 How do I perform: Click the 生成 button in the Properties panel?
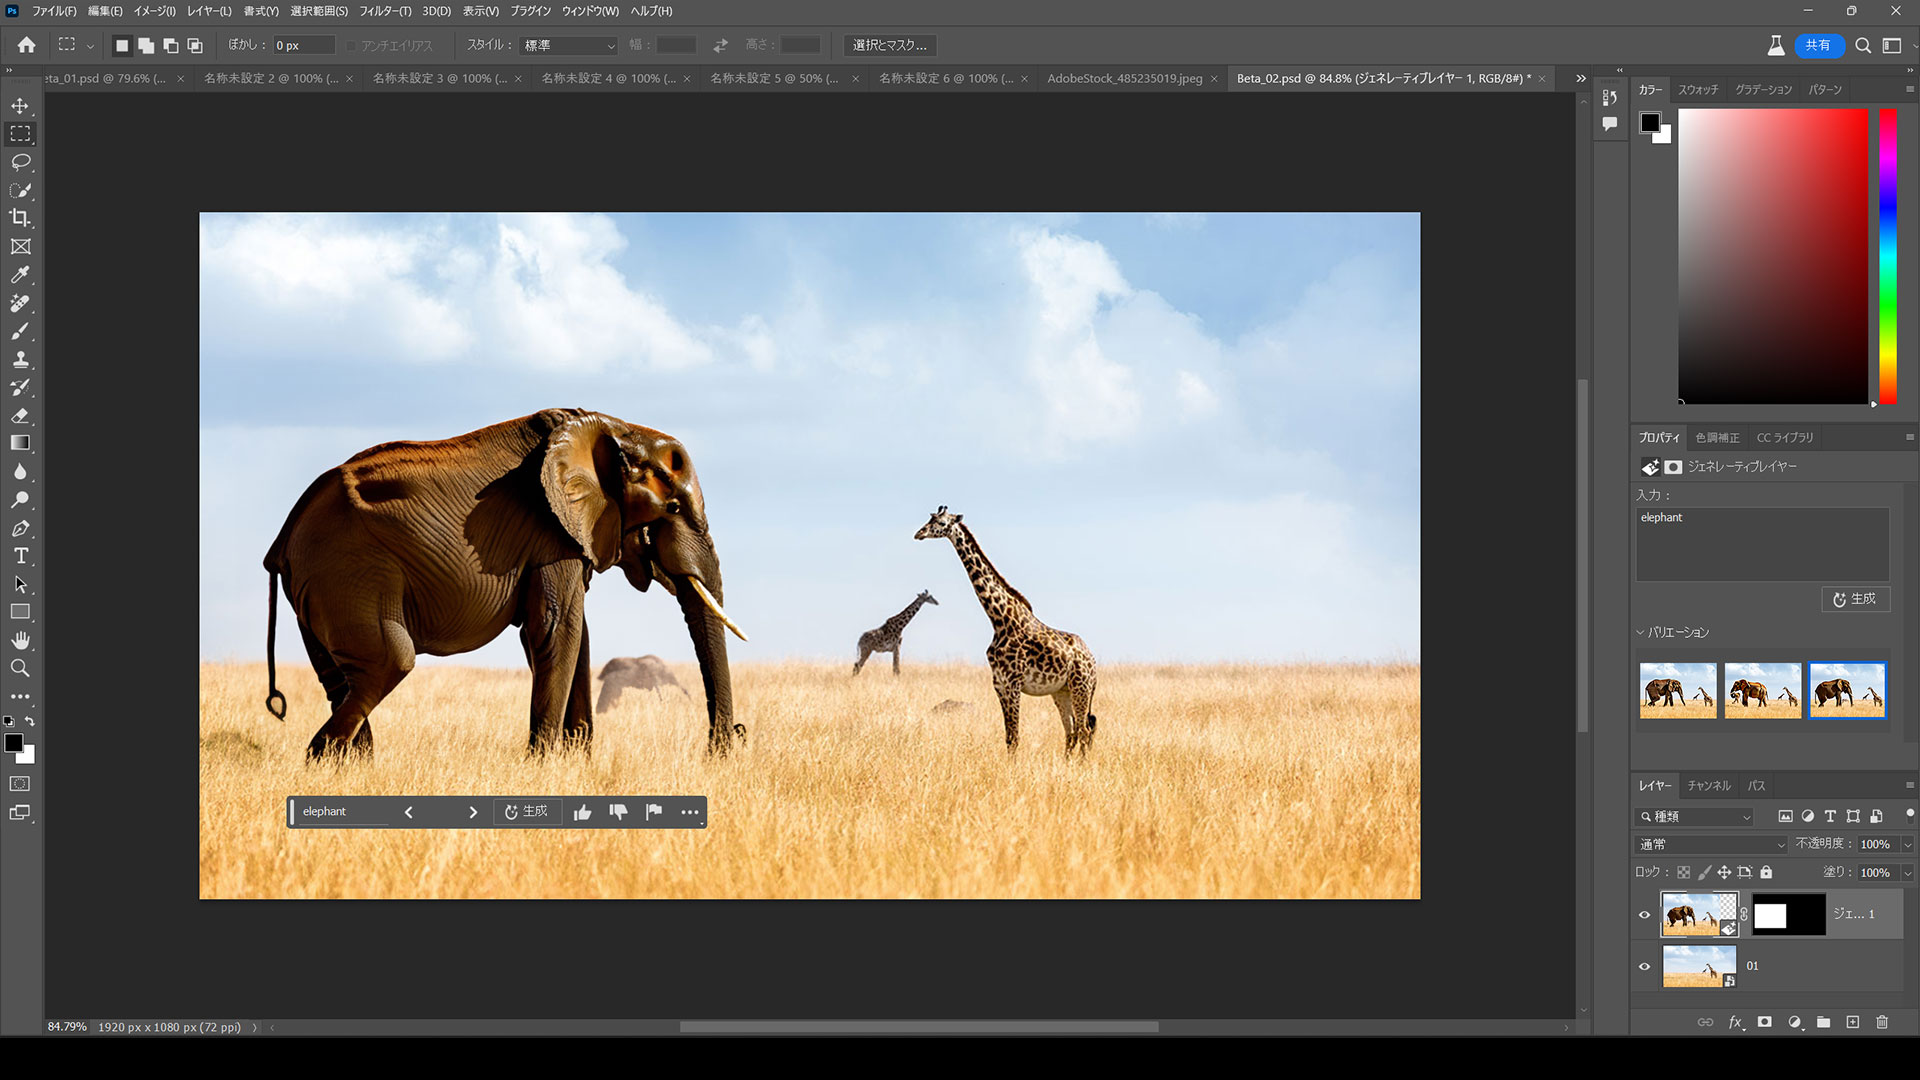[1855, 599]
